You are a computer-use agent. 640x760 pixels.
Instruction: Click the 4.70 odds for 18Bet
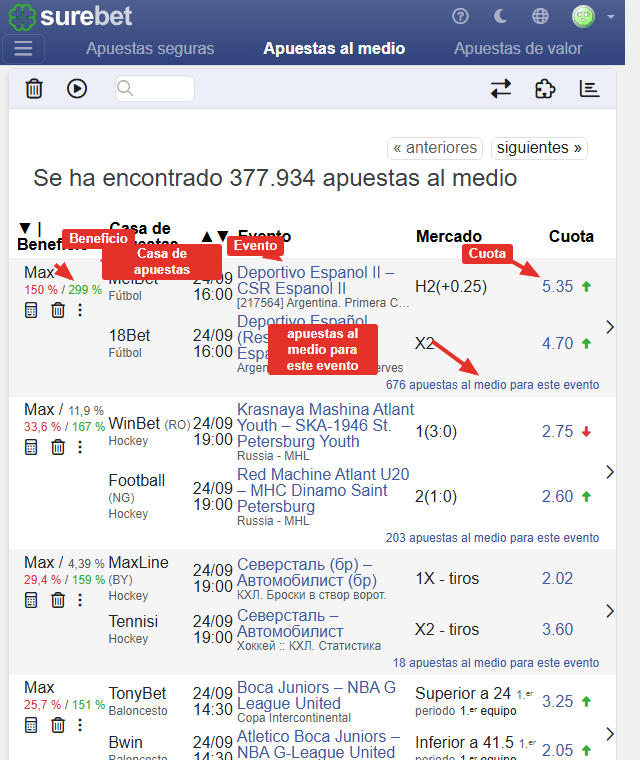[x=558, y=344]
